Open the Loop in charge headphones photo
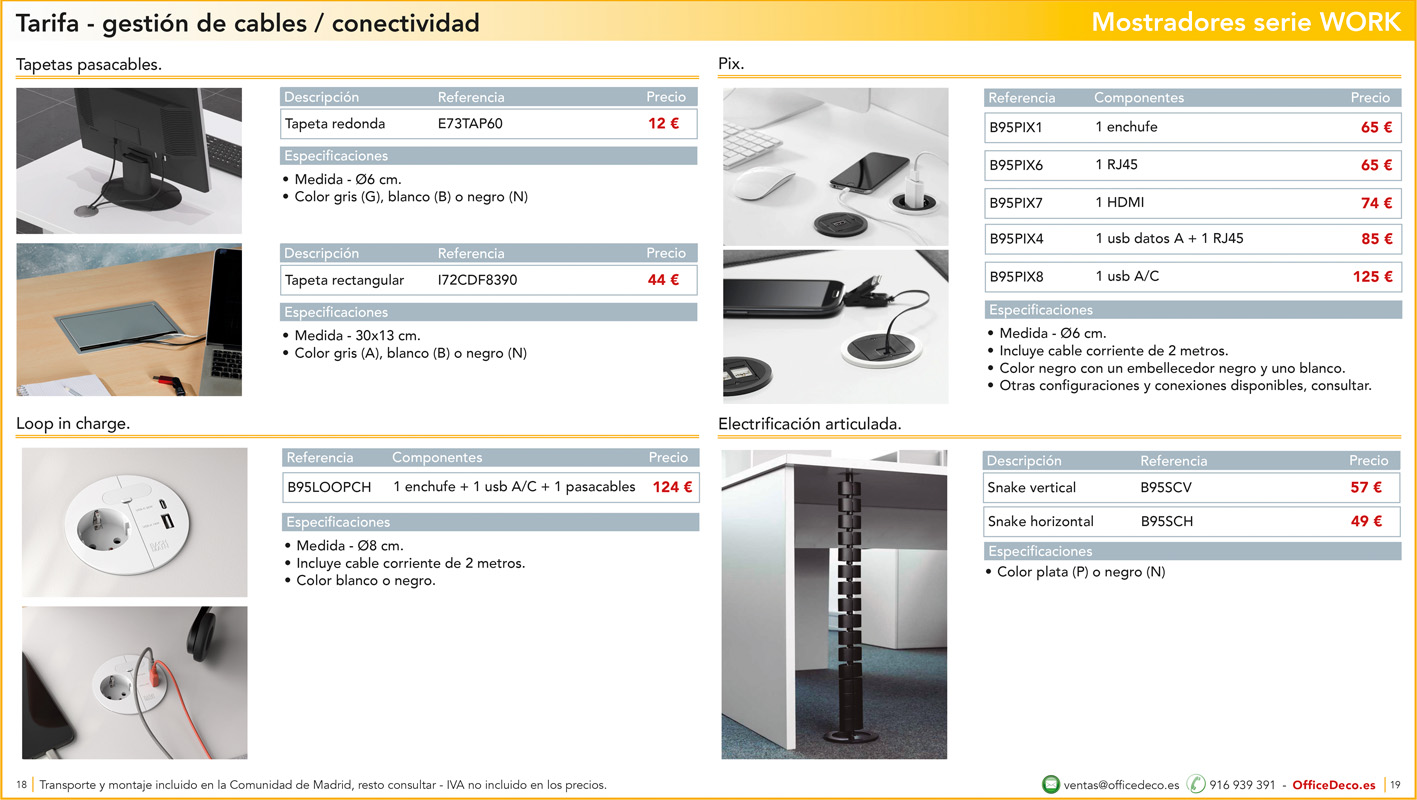Viewport: 1417px width, 800px height. coord(135,682)
